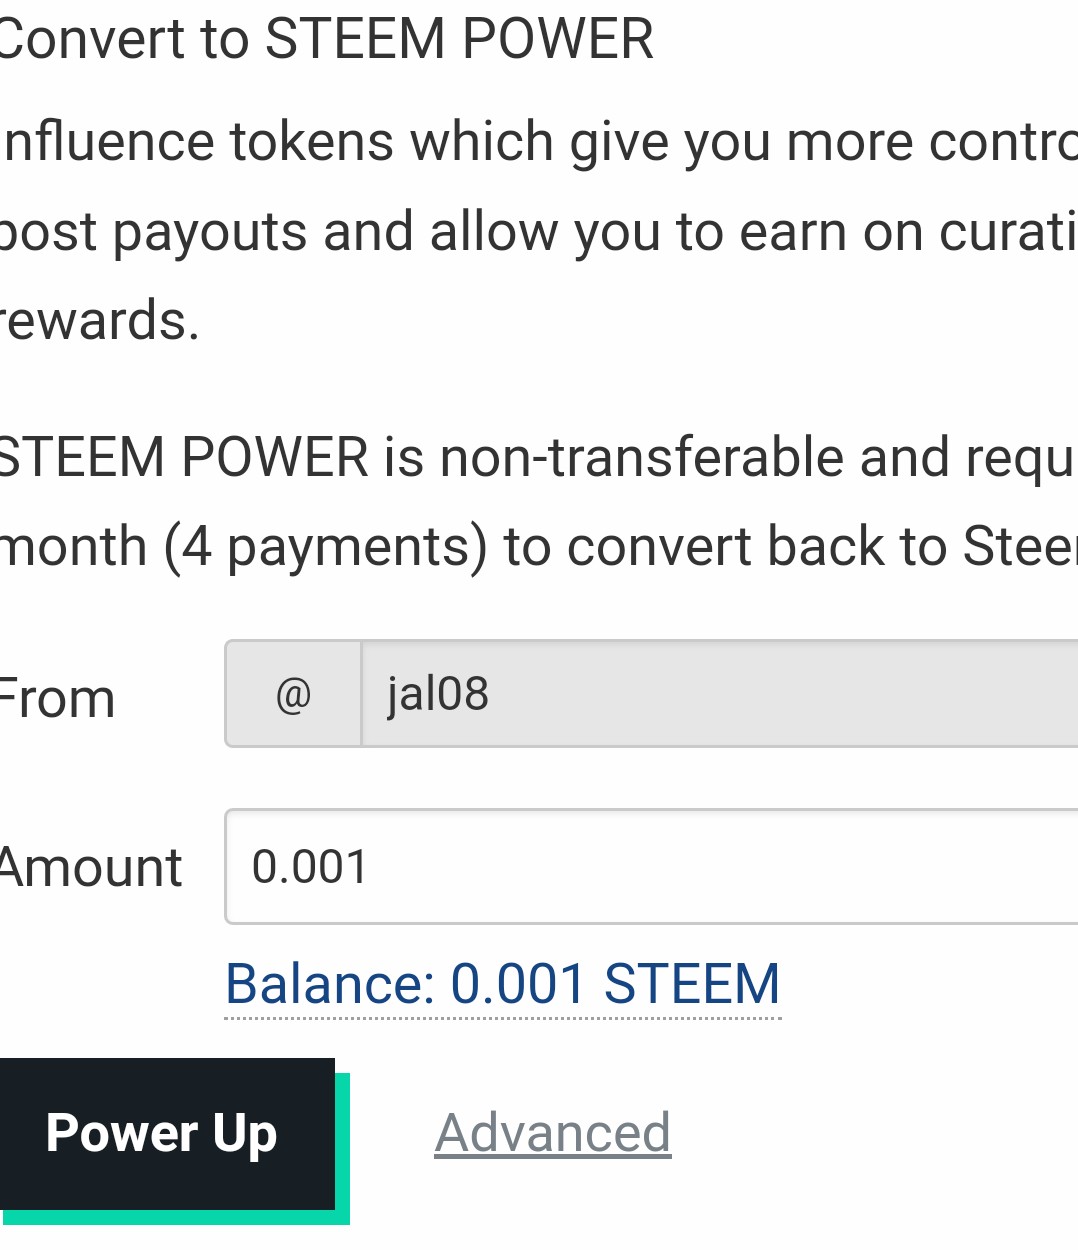Click the word "non-transferable"
The height and width of the screenshot is (1250, 1078).
[x=641, y=458]
